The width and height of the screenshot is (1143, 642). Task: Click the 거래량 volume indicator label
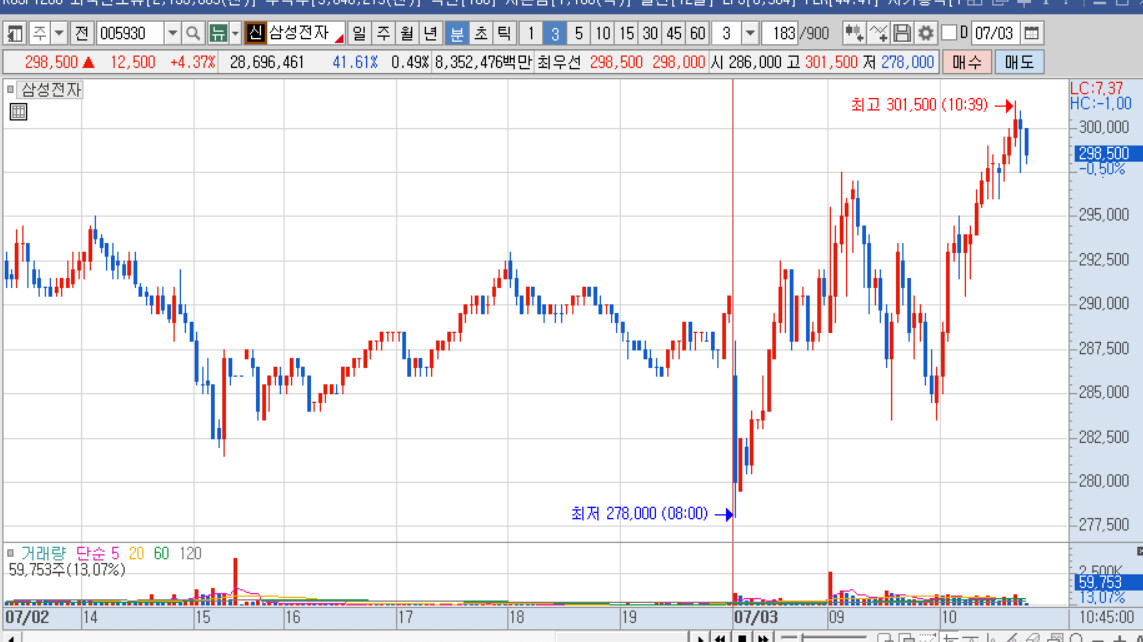click(43, 554)
